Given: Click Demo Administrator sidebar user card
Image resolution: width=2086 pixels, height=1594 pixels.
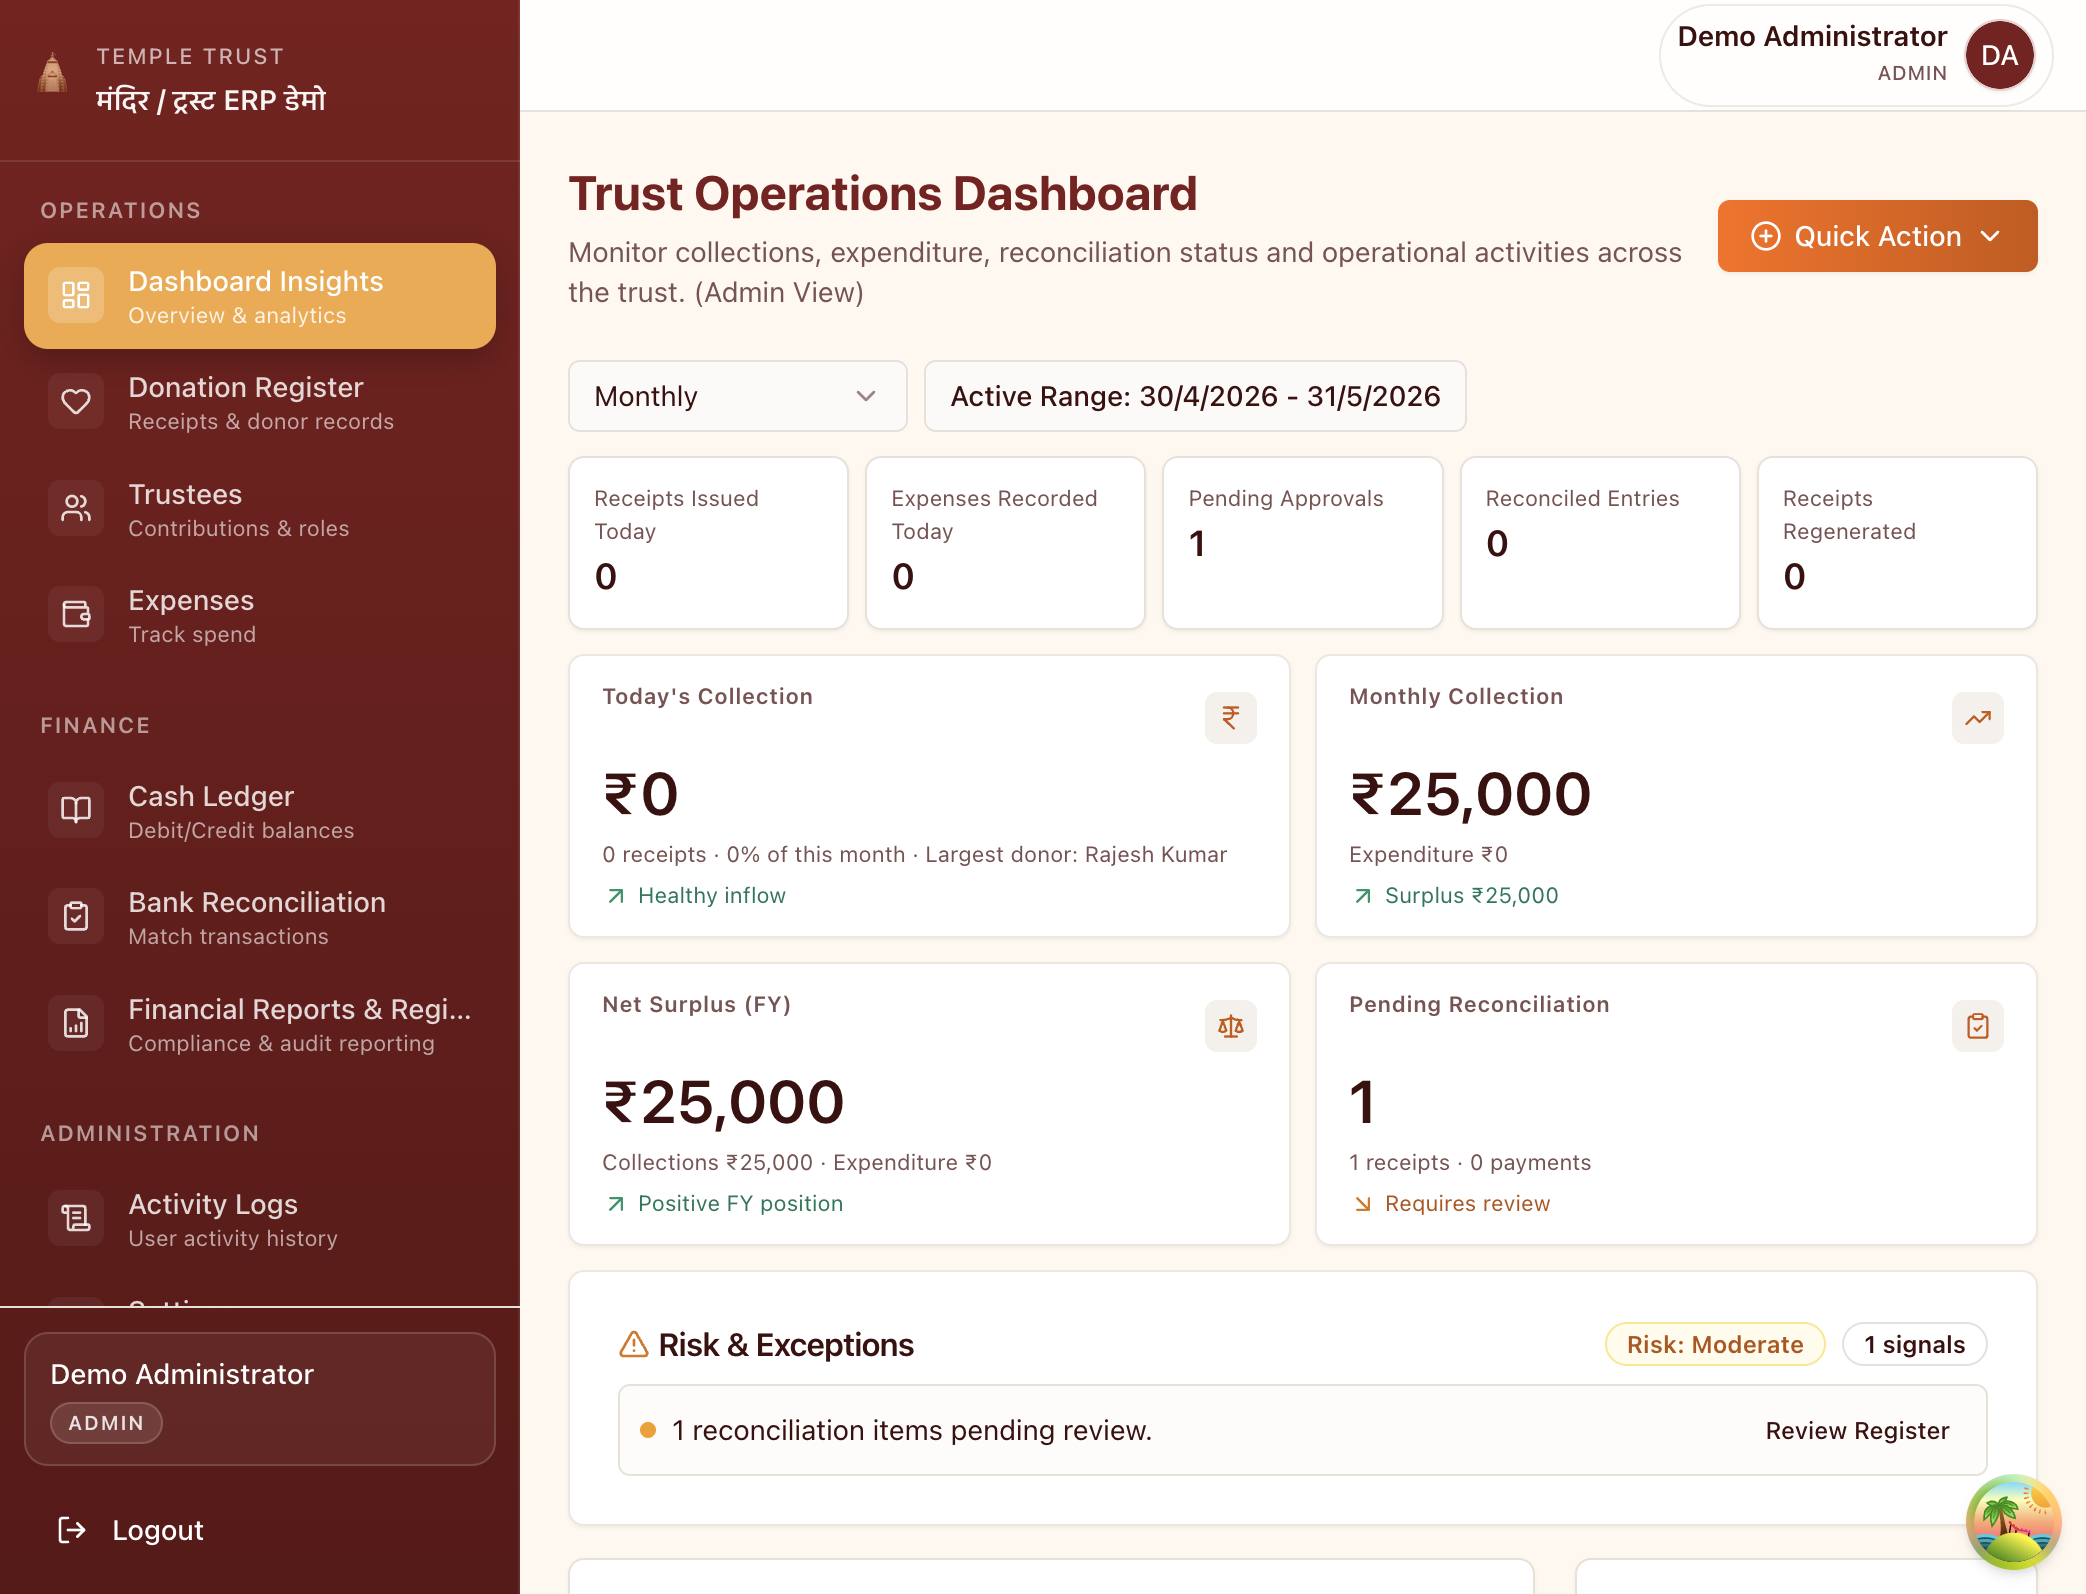Looking at the screenshot, I should (x=260, y=1399).
